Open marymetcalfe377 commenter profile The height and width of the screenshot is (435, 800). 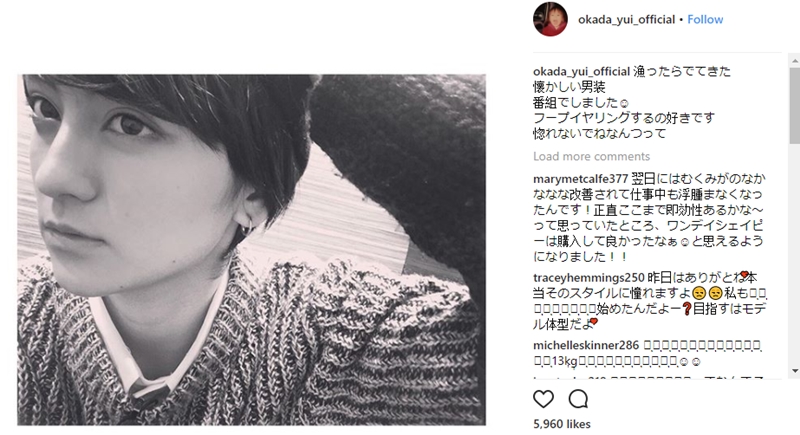pyautogui.click(x=580, y=179)
